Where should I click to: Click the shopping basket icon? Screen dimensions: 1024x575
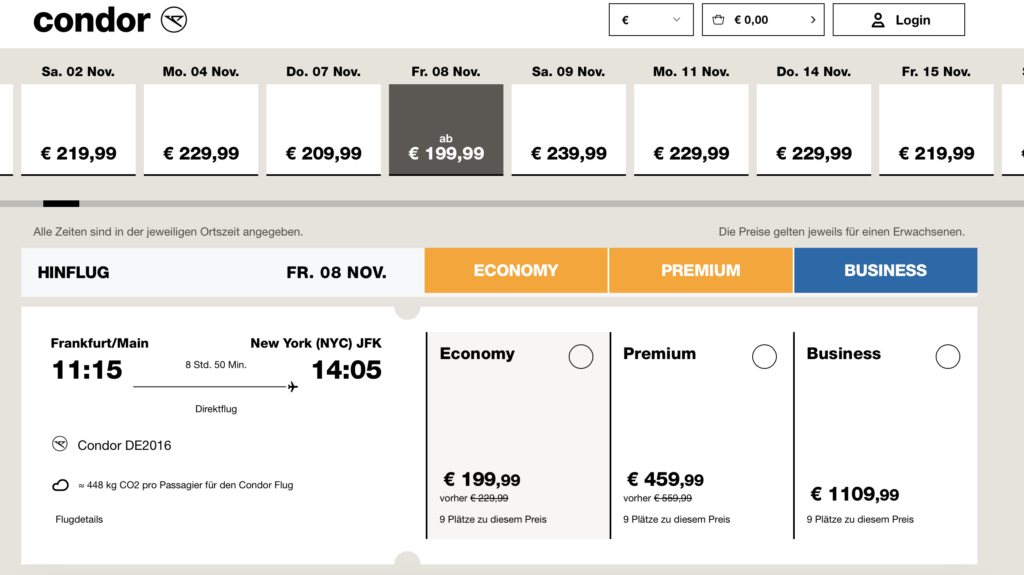tap(718, 20)
